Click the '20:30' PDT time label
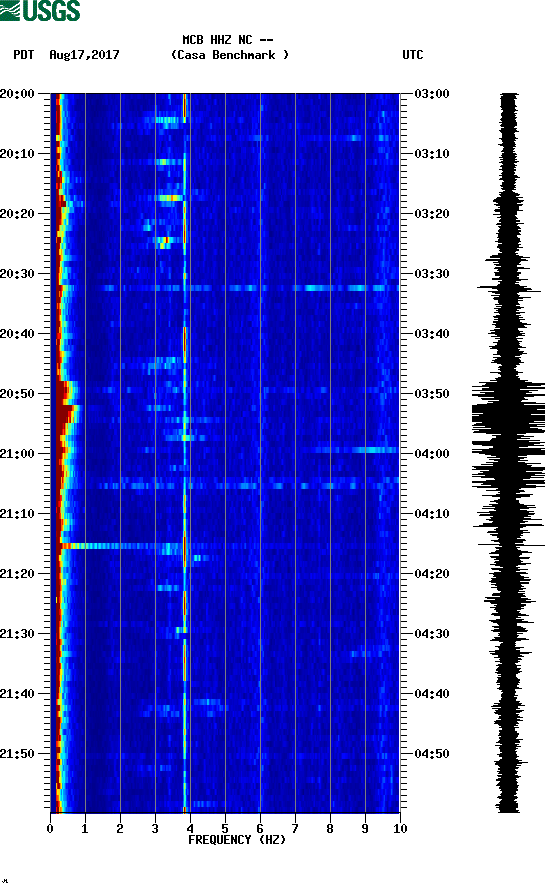The image size is (552, 892). 18,274
